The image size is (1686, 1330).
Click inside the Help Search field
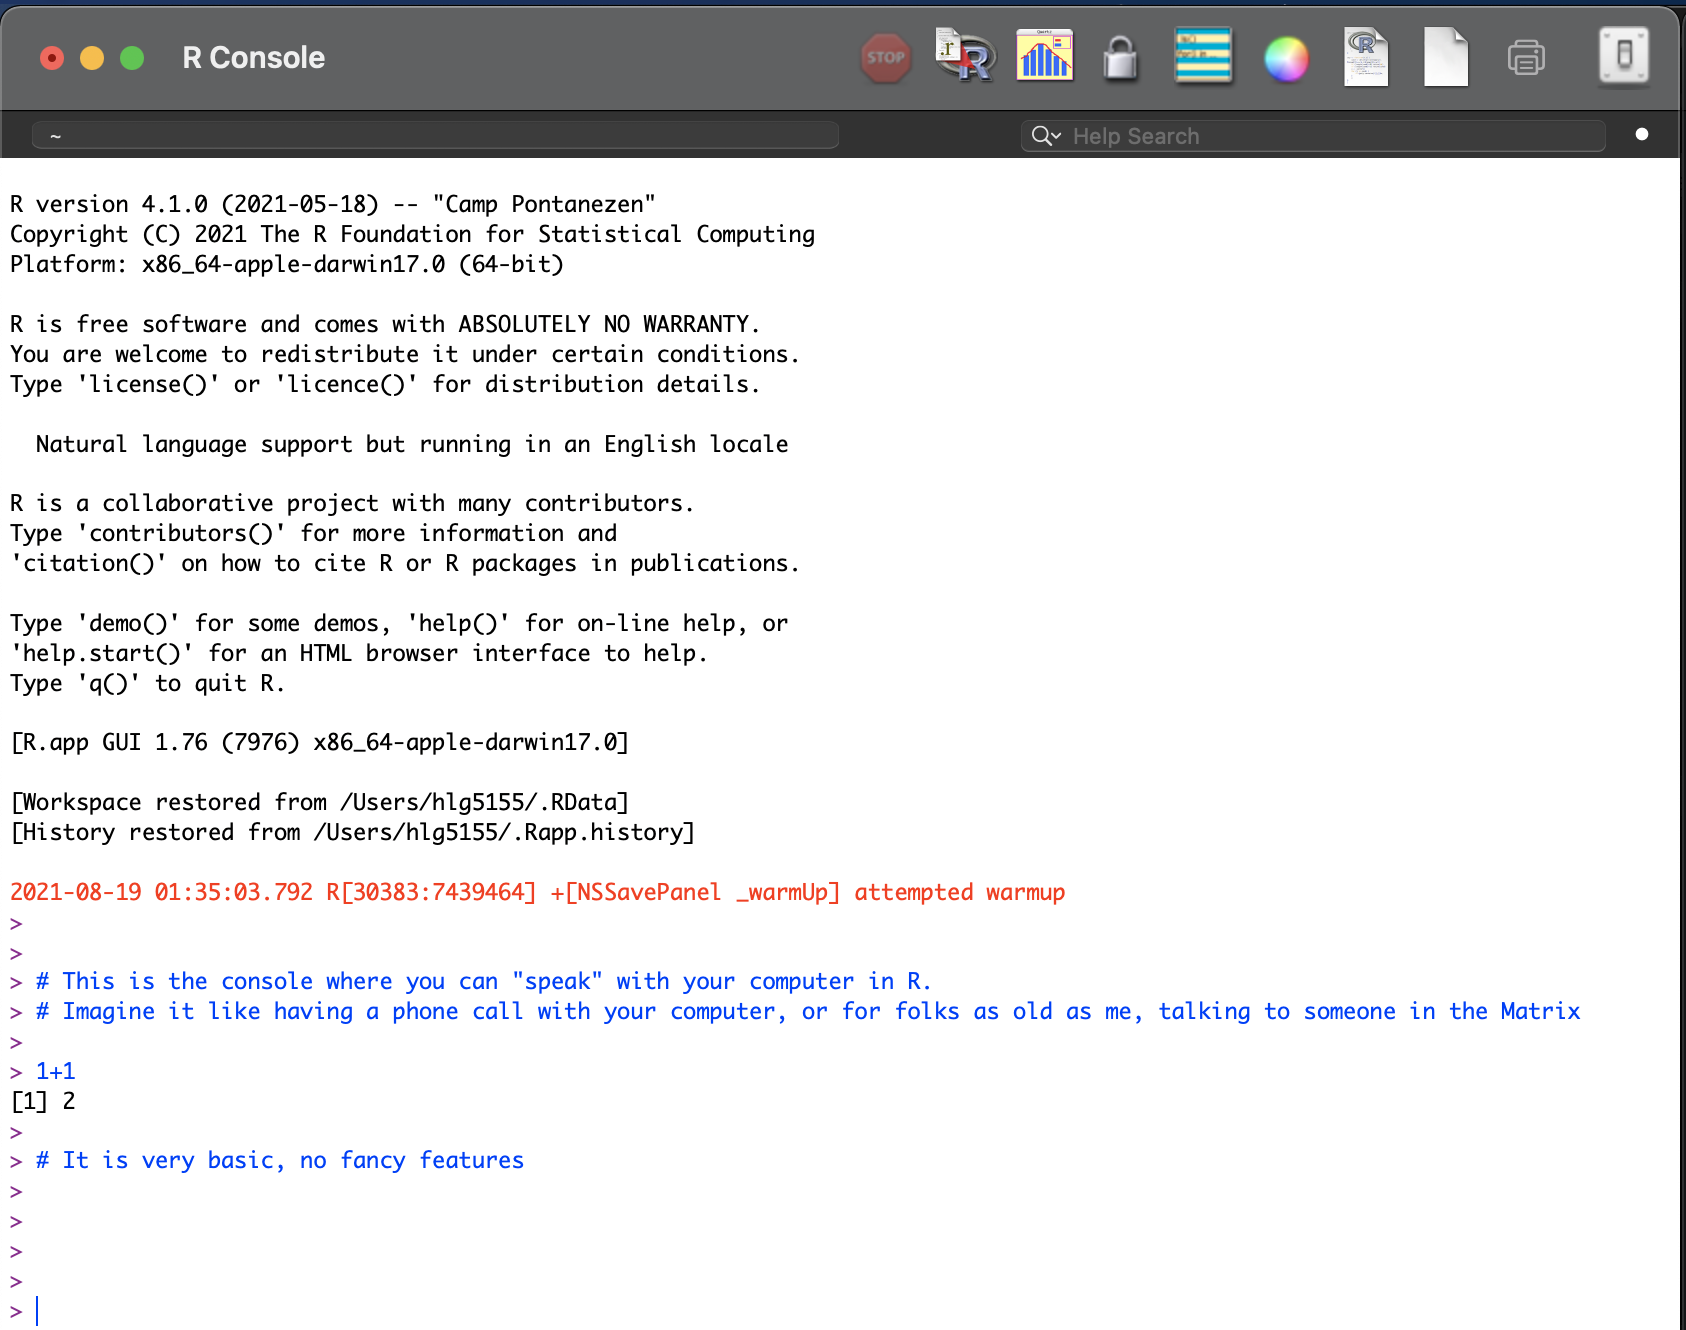click(1200, 135)
